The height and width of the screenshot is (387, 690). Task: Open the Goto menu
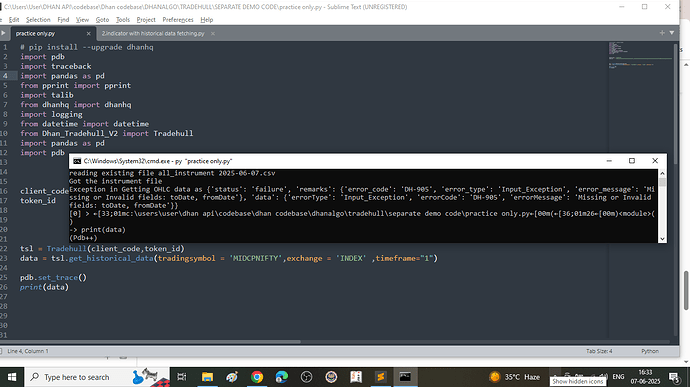(x=102, y=20)
